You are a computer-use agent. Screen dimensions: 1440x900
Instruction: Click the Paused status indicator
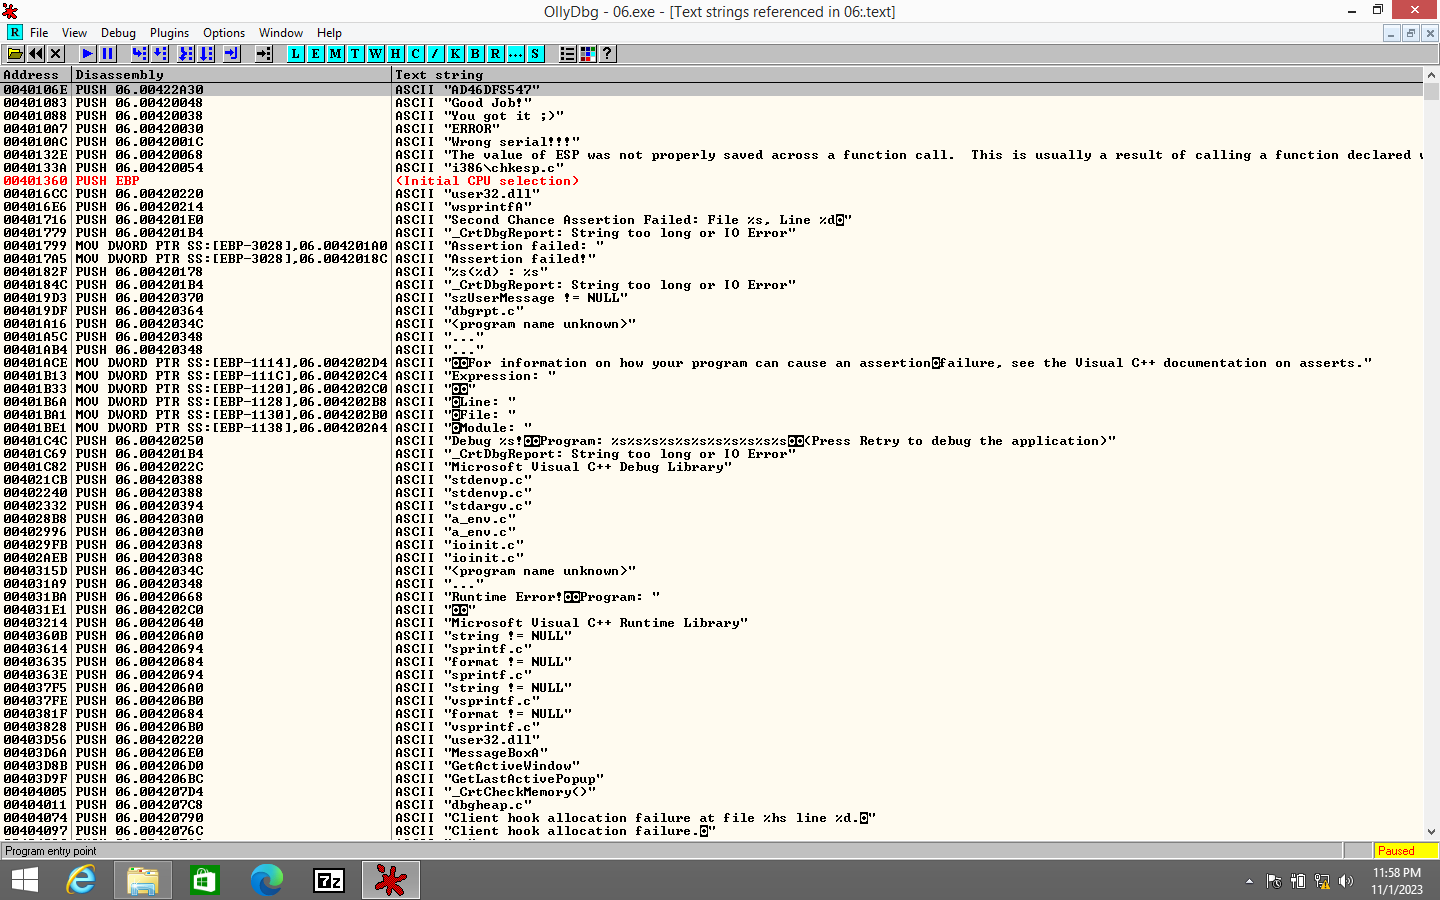tap(1405, 851)
